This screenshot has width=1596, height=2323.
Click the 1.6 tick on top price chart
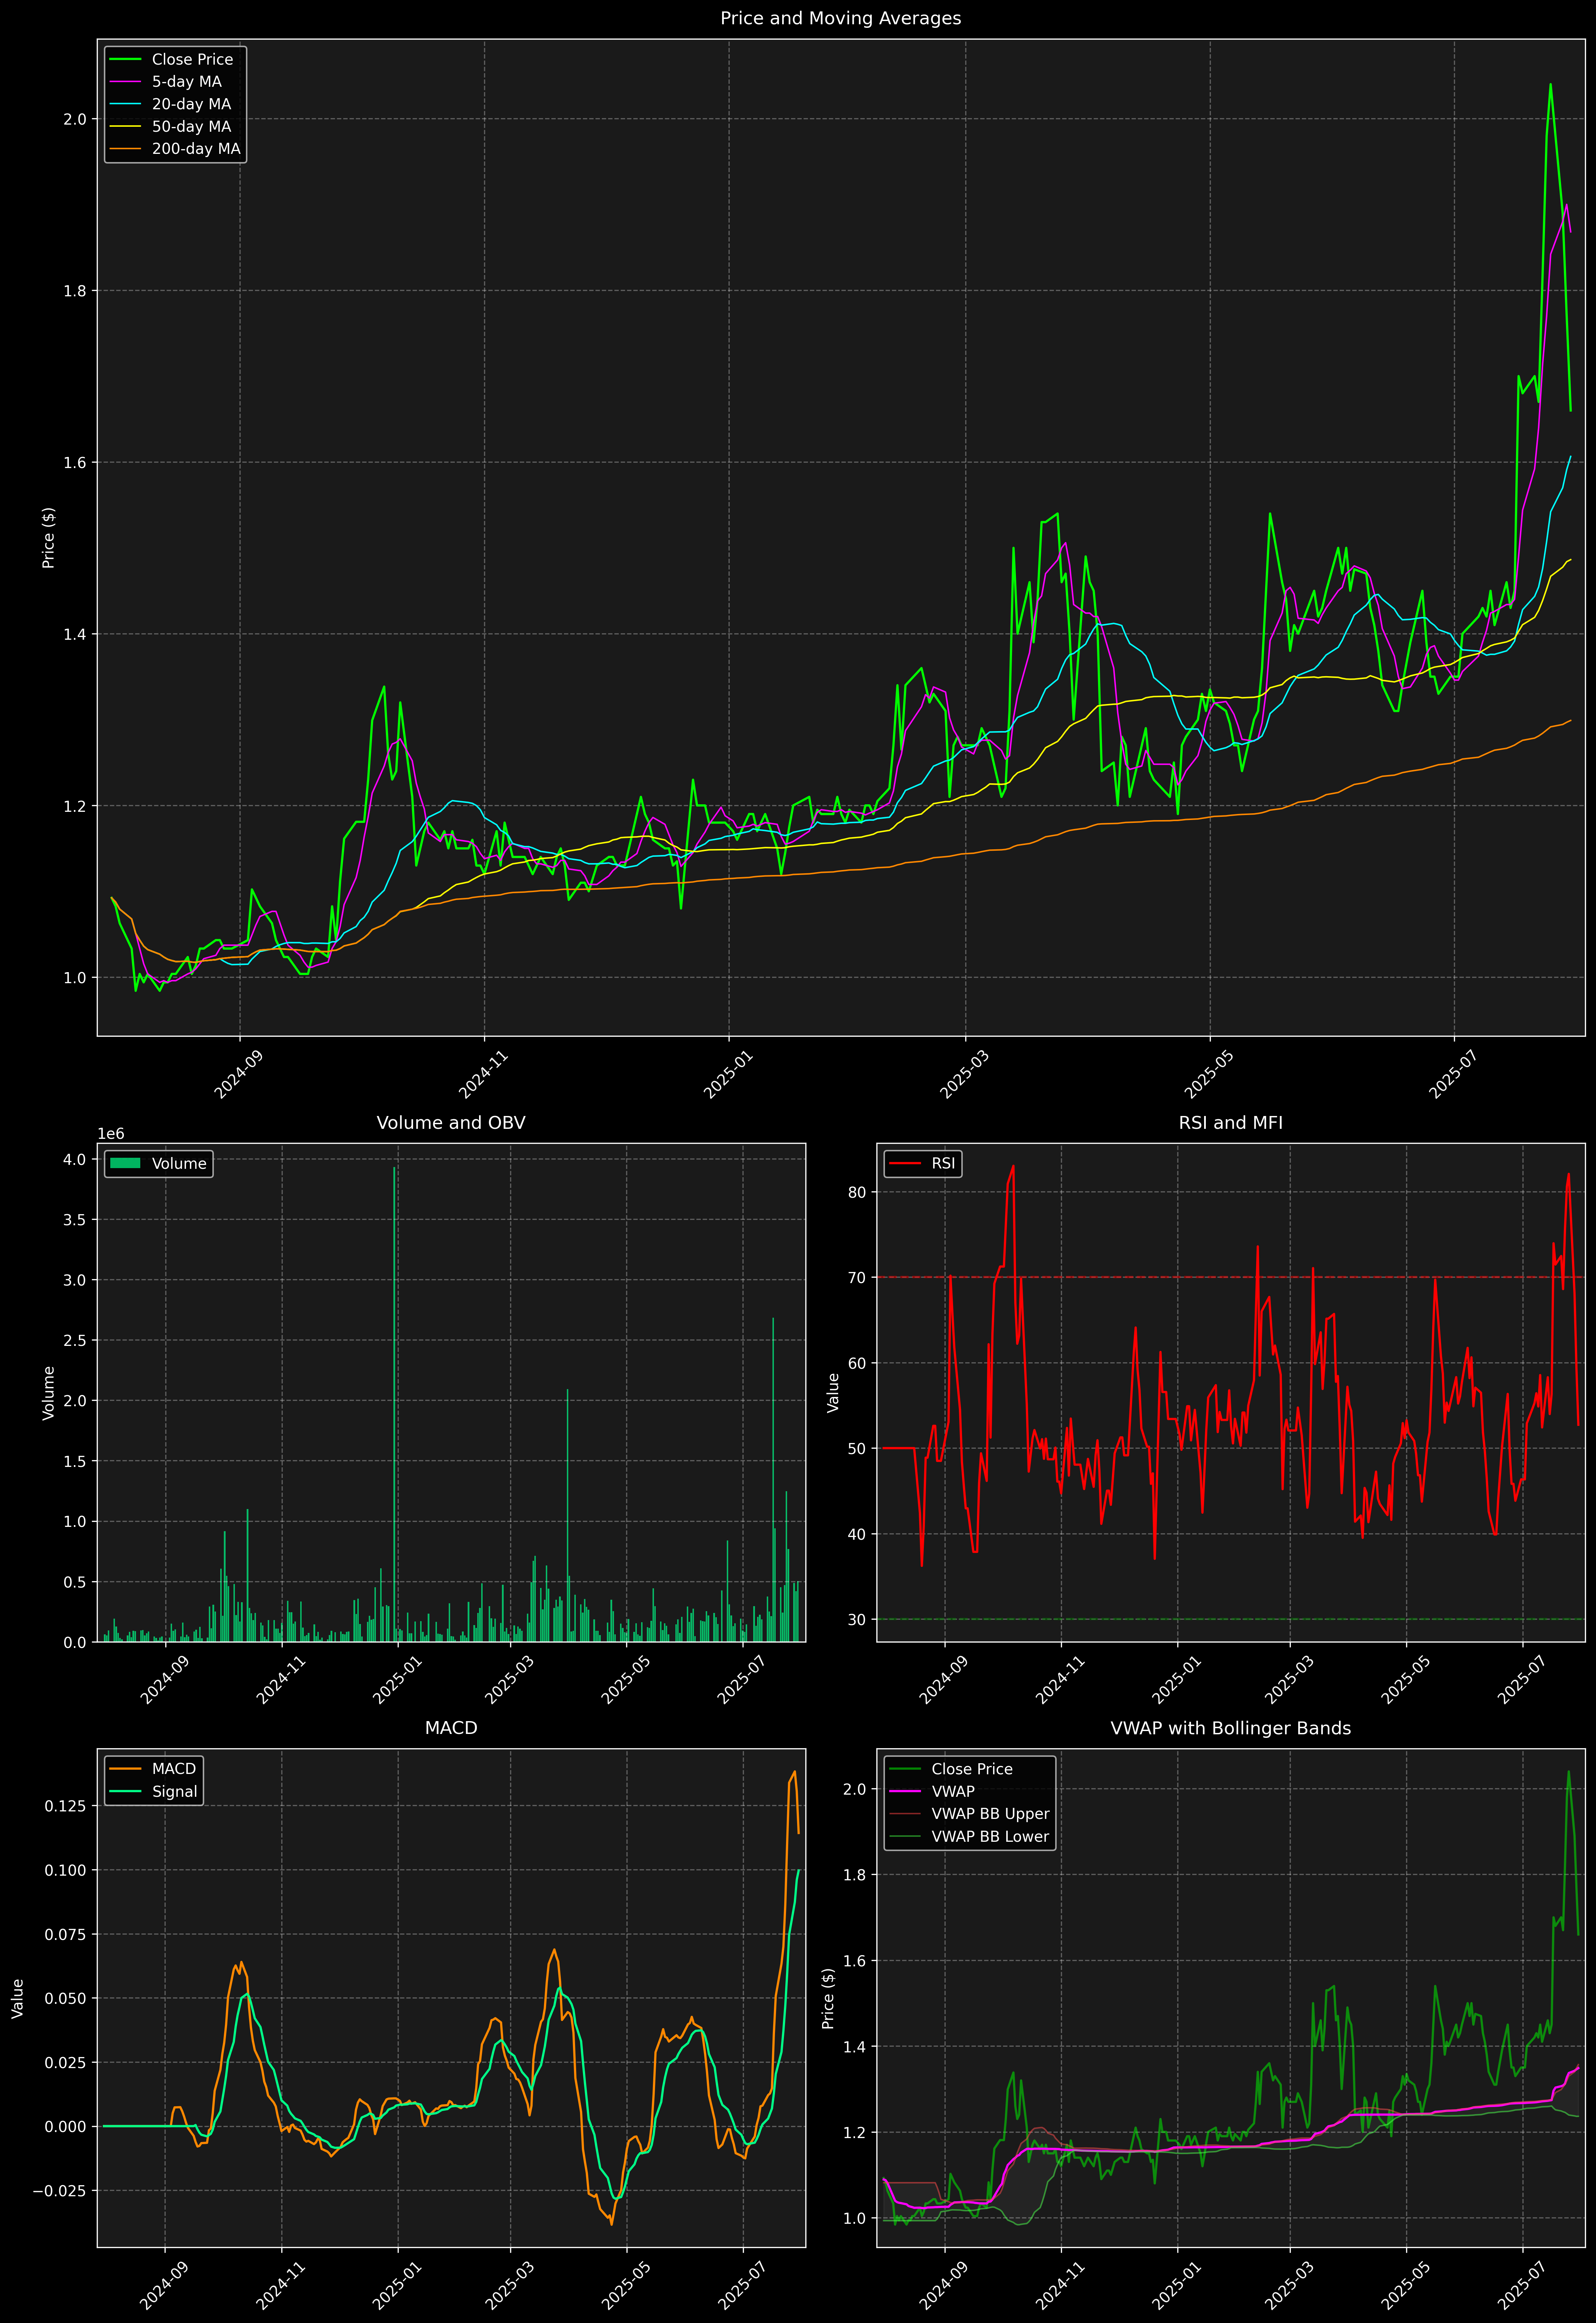coord(75,463)
